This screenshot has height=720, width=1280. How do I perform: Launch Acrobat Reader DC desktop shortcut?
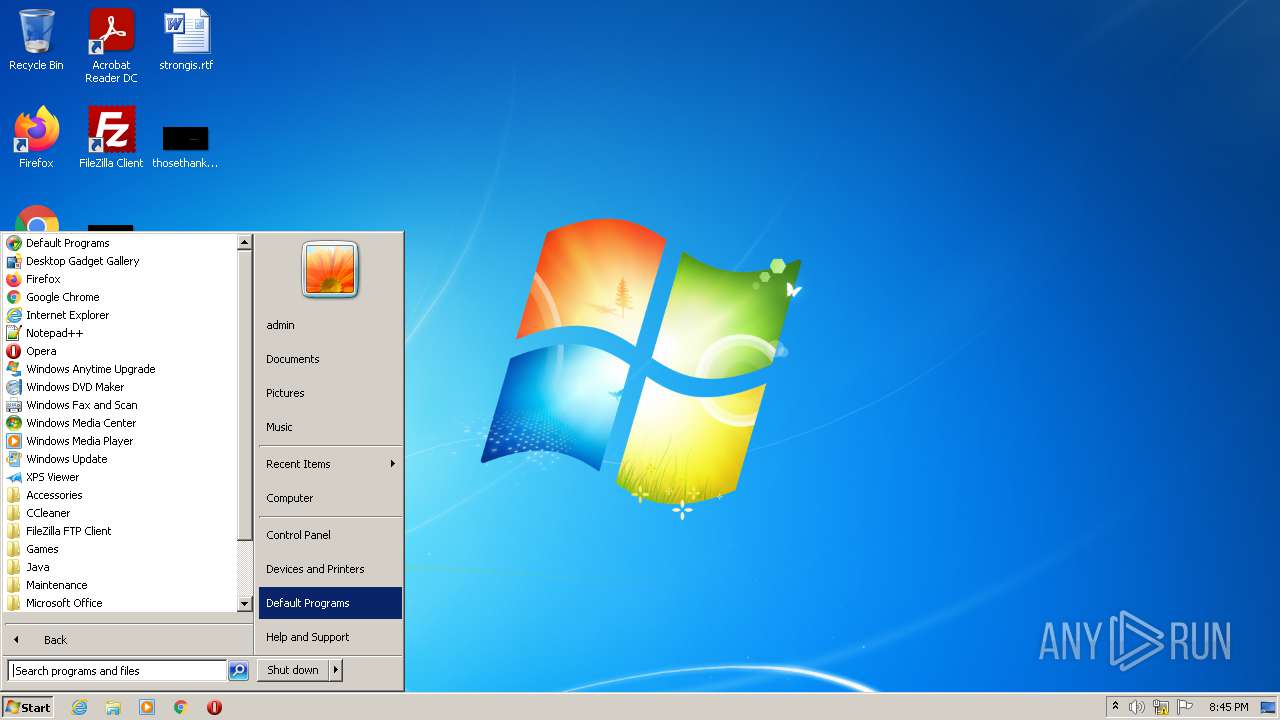[x=111, y=46]
